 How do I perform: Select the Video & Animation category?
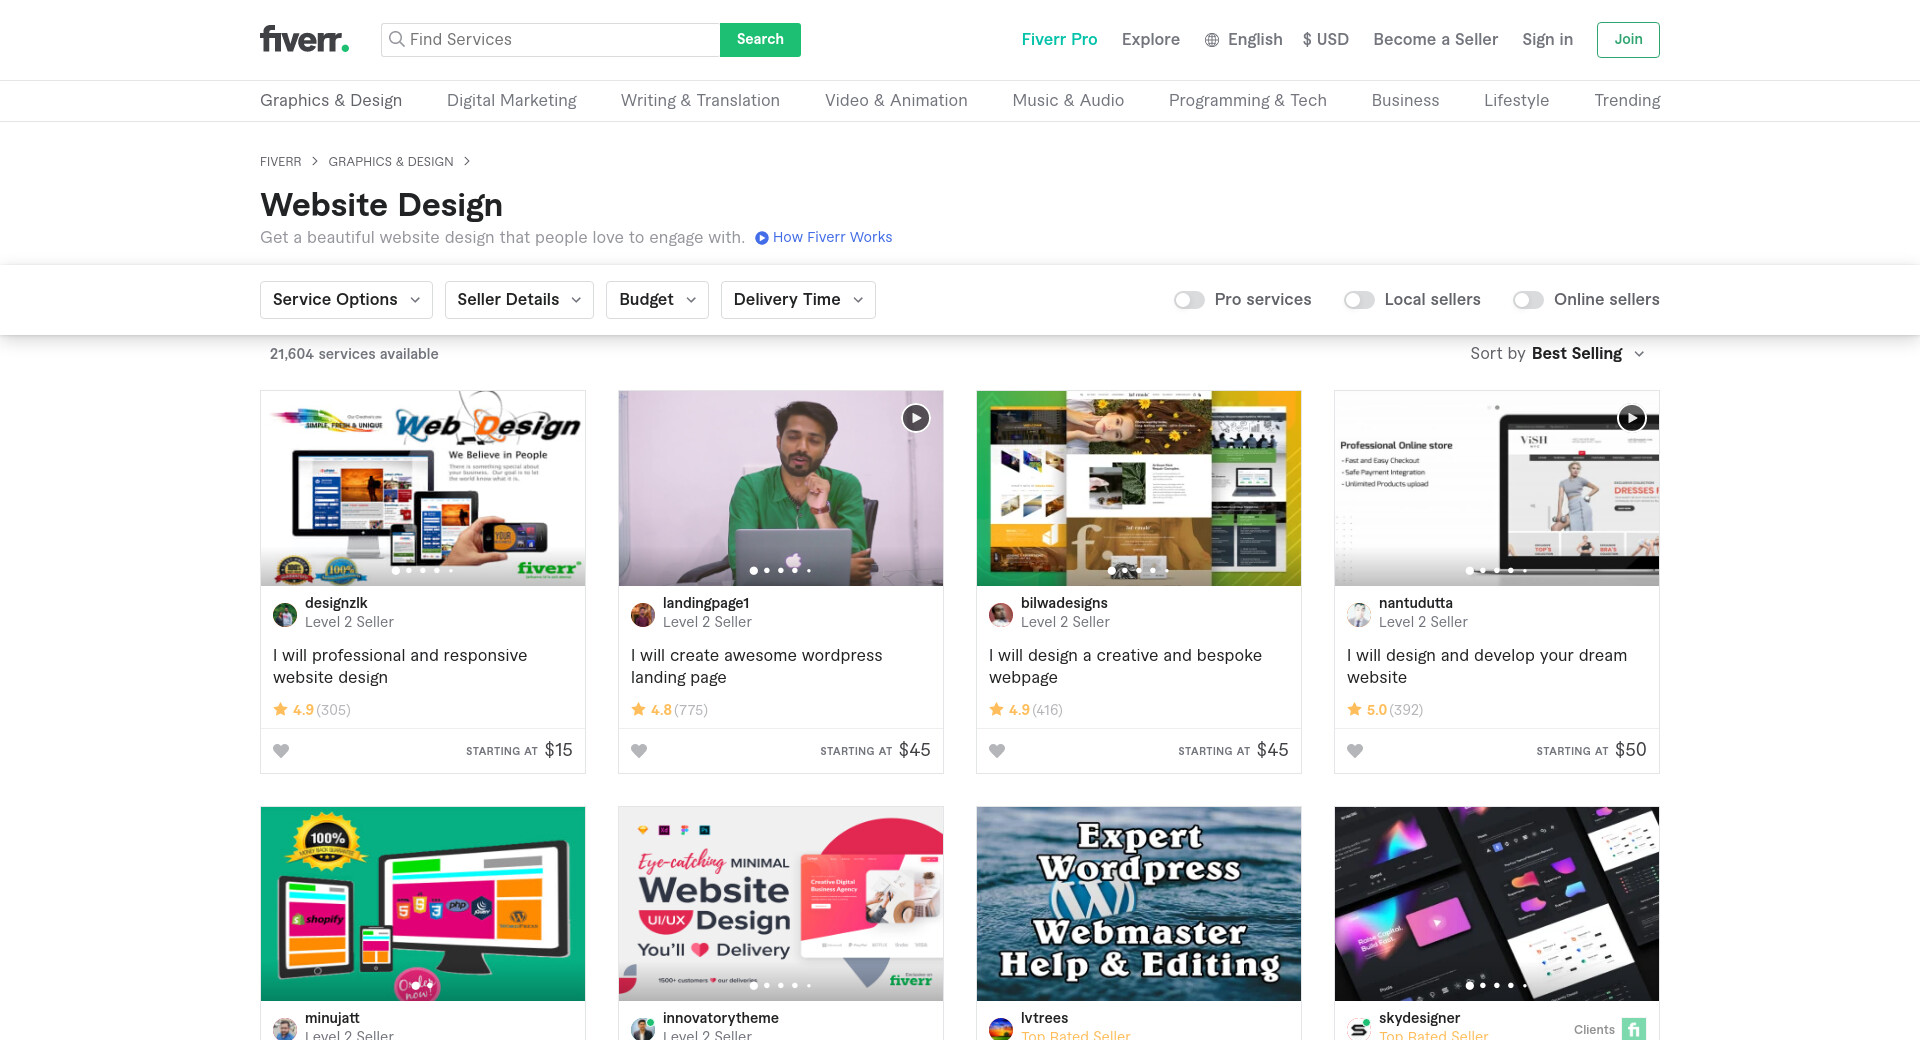tap(896, 100)
